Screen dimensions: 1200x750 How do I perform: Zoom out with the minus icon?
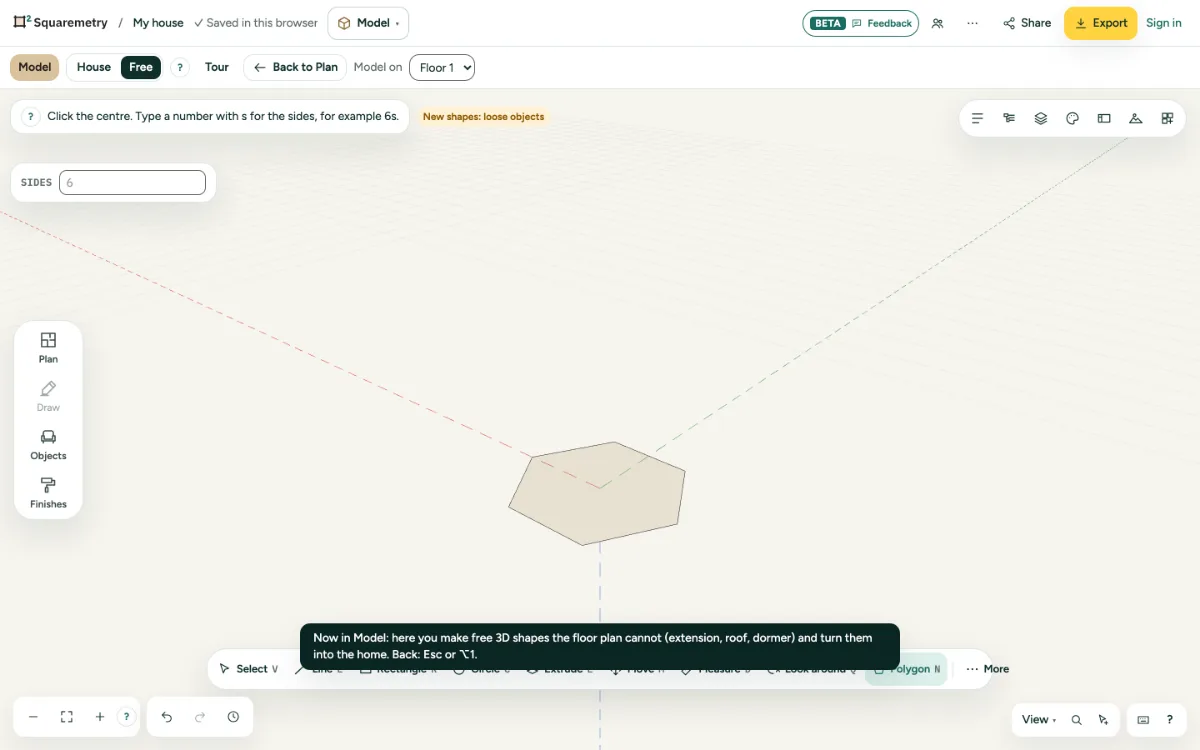point(33,717)
